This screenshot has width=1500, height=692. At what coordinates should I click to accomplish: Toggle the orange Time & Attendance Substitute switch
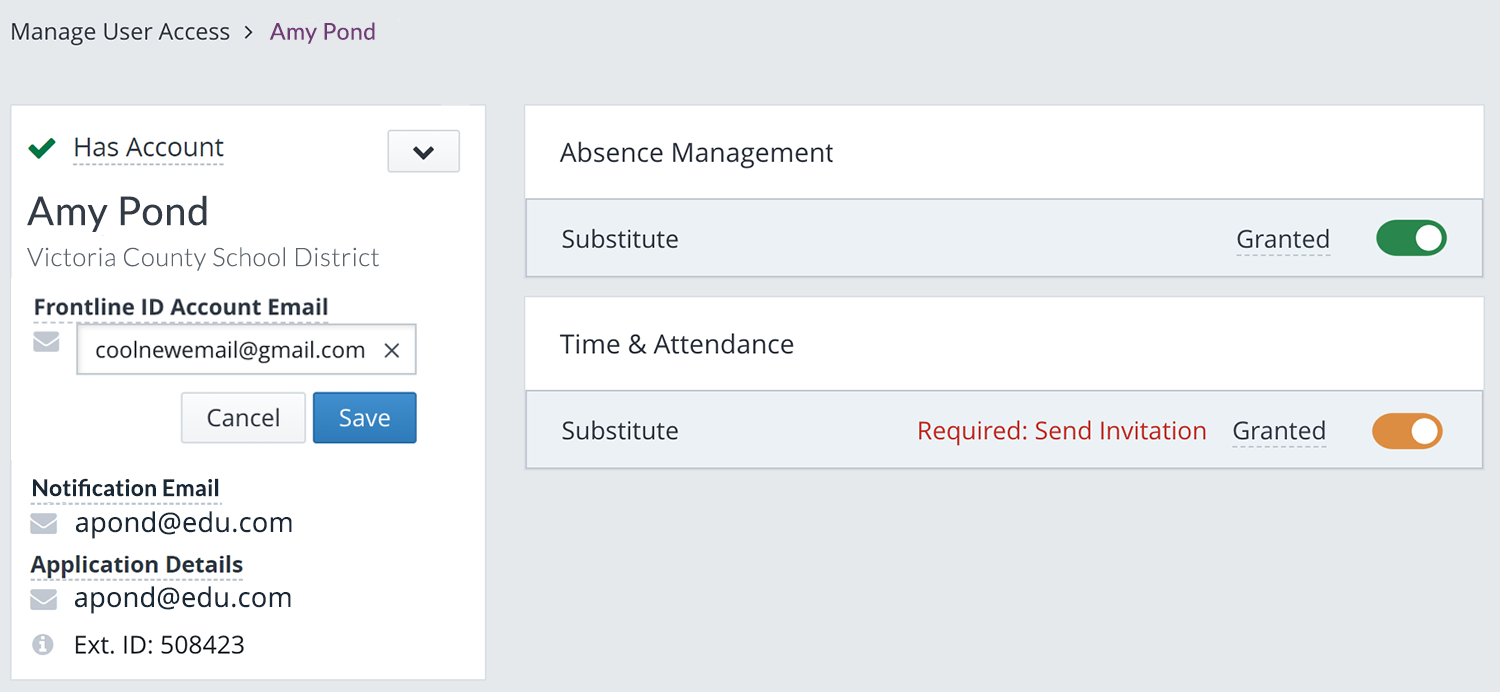pos(1407,431)
